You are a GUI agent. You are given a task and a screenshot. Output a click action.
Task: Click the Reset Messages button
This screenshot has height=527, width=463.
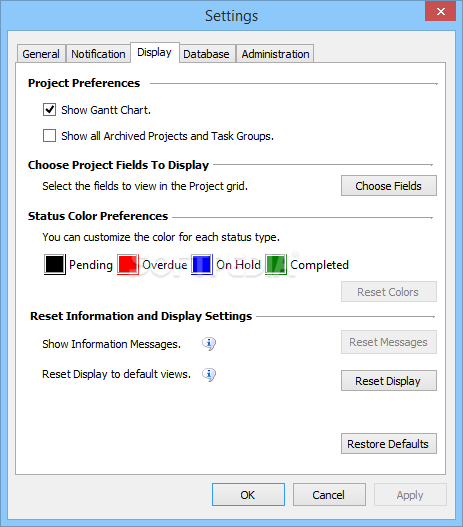(x=389, y=342)
